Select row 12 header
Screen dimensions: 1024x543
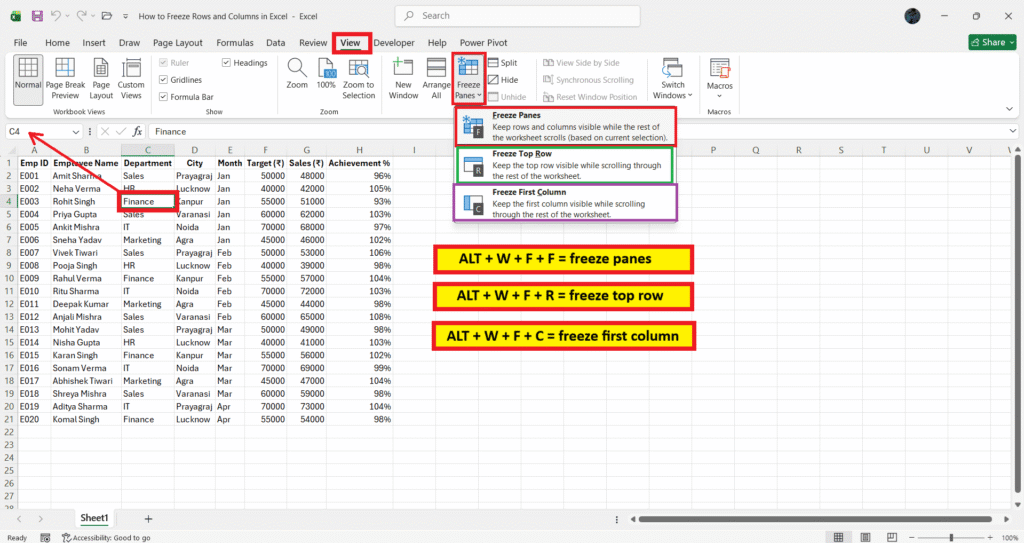tap(8, 304)
